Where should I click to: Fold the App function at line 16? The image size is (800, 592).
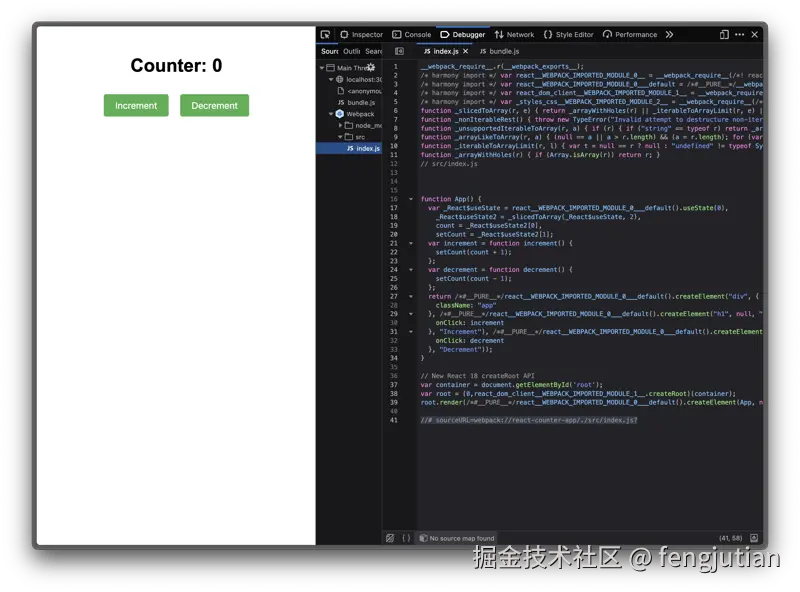coord(411,199)
